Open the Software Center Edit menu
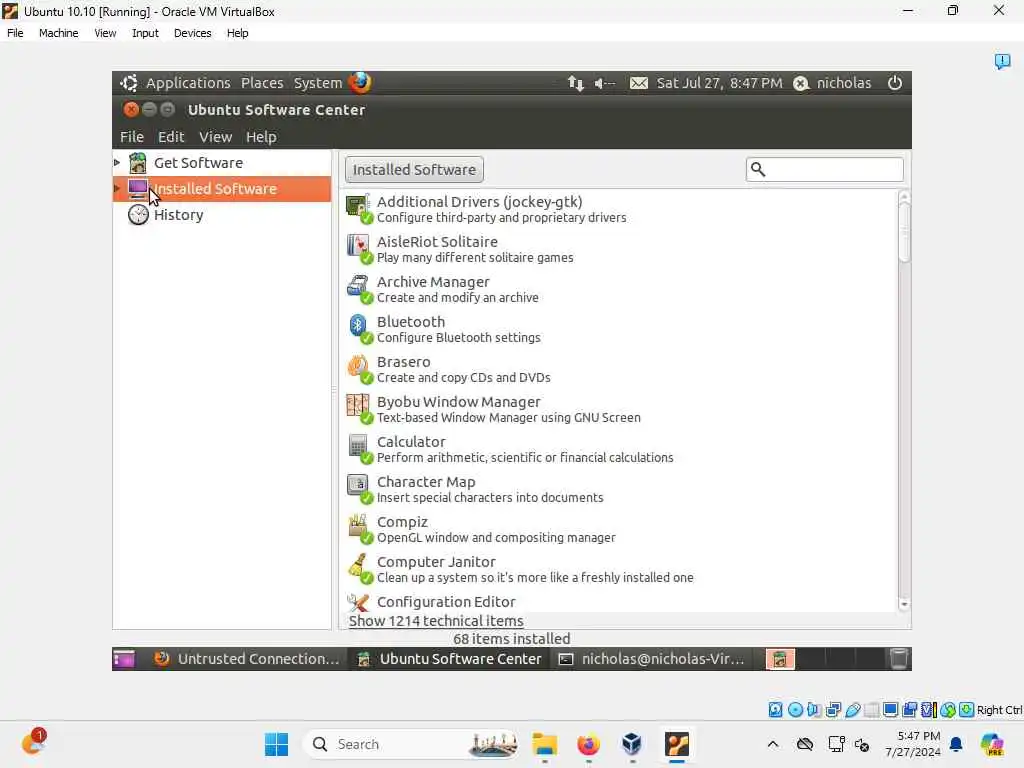 pos(171,136)
